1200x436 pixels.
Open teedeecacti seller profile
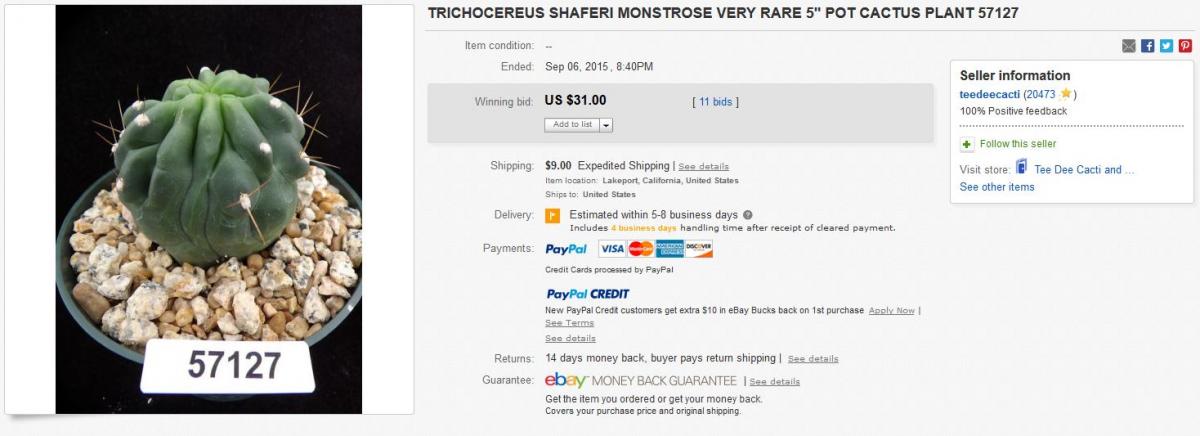[x=989, y=94]
